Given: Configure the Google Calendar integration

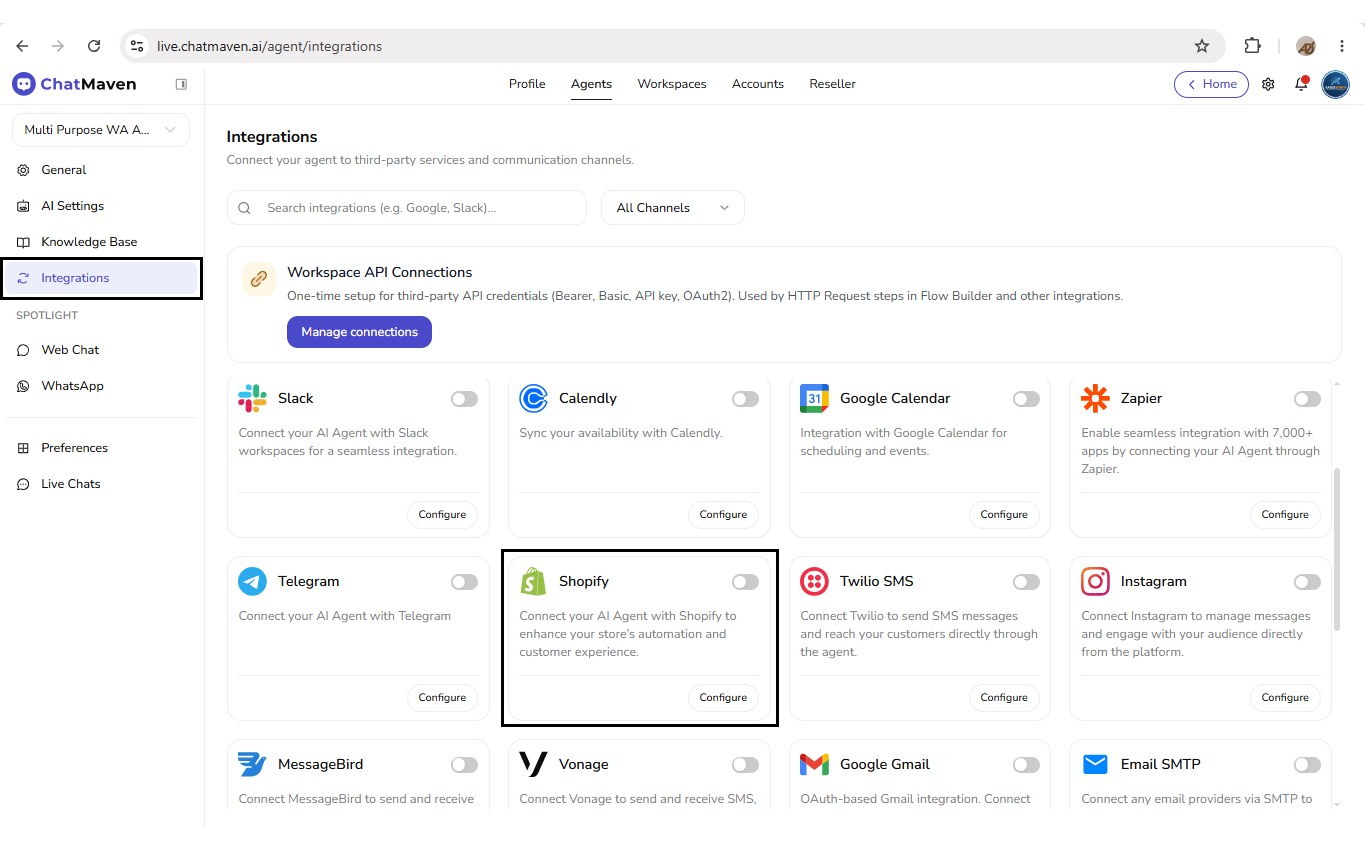Looking at the screenshot, I should [x=1004, y=514].
